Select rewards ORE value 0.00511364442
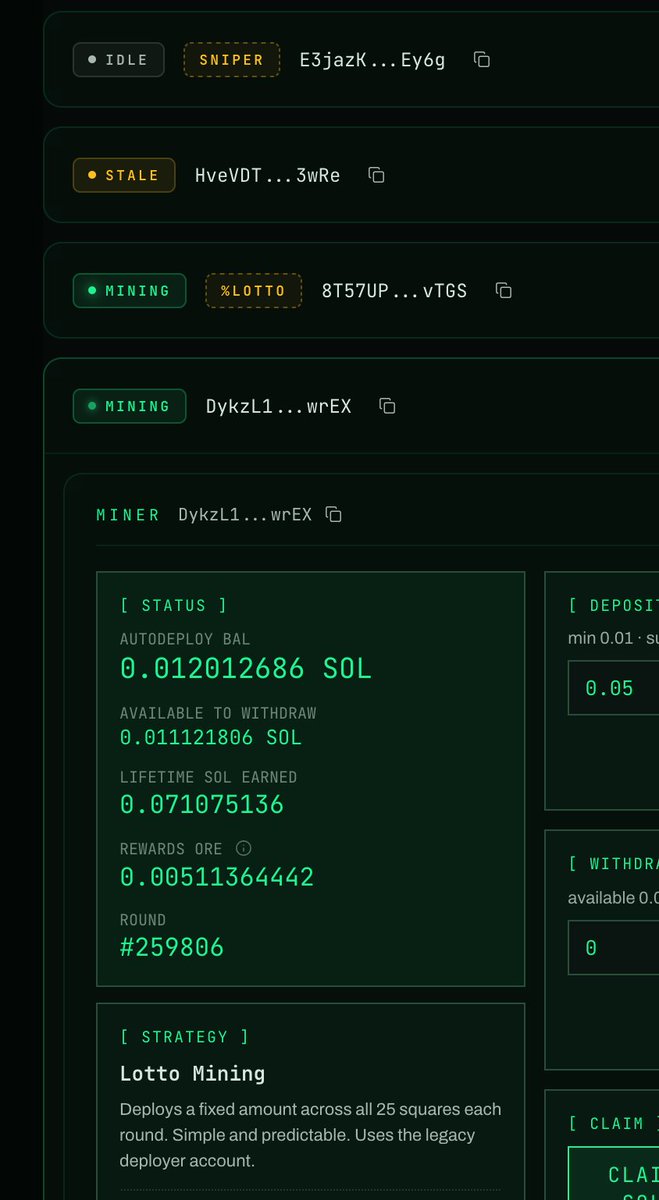The image size is (659, 1200). 217,877
